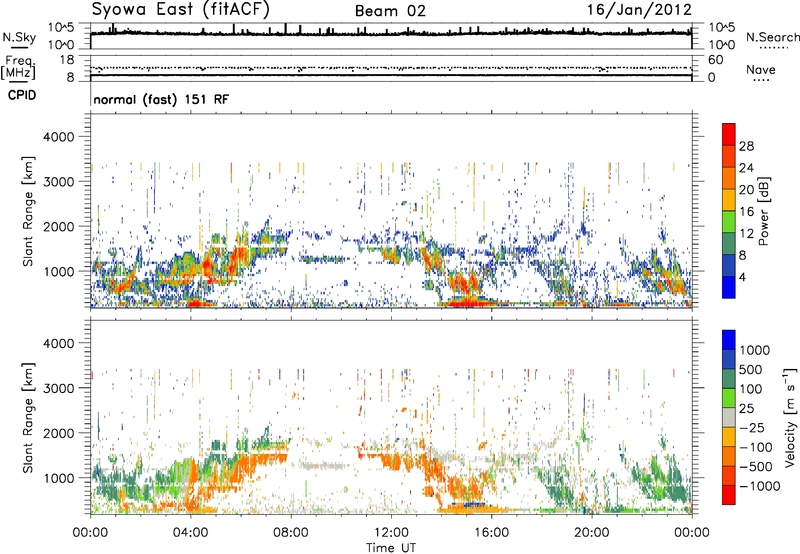Click the 'Velocity [m s-1]' color bar title
The image size is (800, 554).
pyautogui.click(x=790, y=417)
